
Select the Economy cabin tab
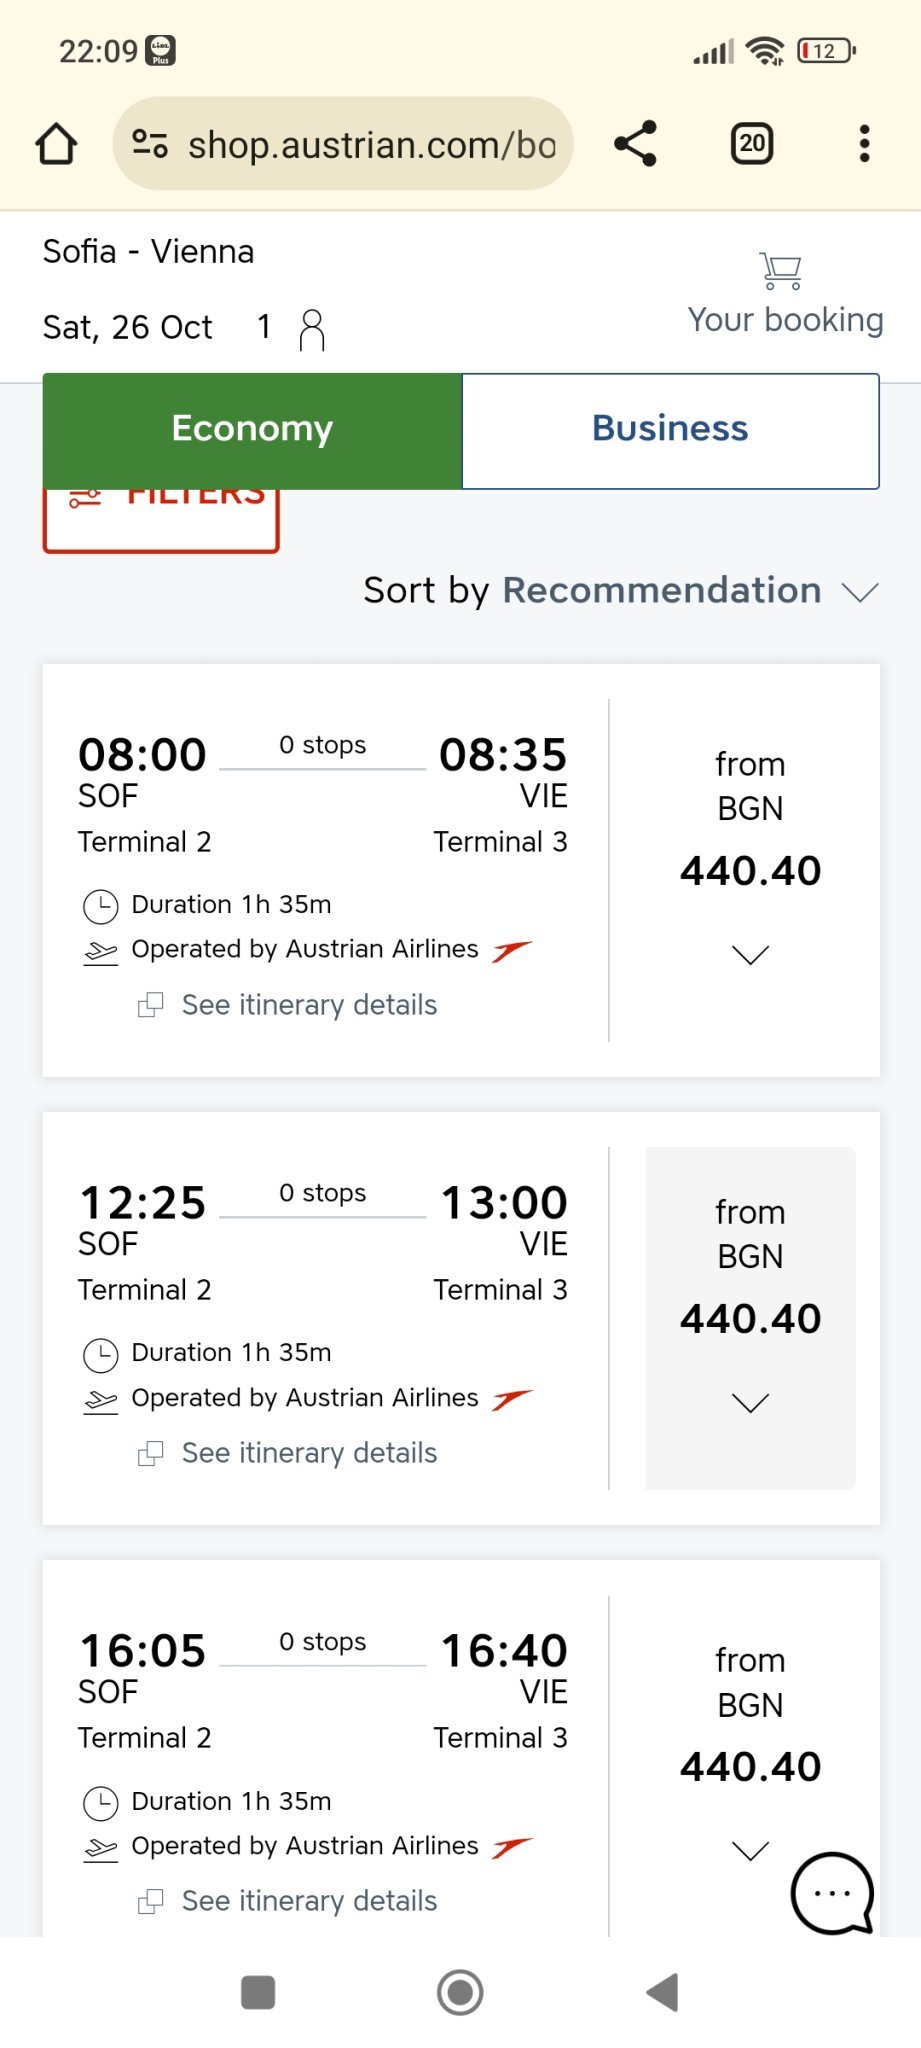[x=252, y=429]
